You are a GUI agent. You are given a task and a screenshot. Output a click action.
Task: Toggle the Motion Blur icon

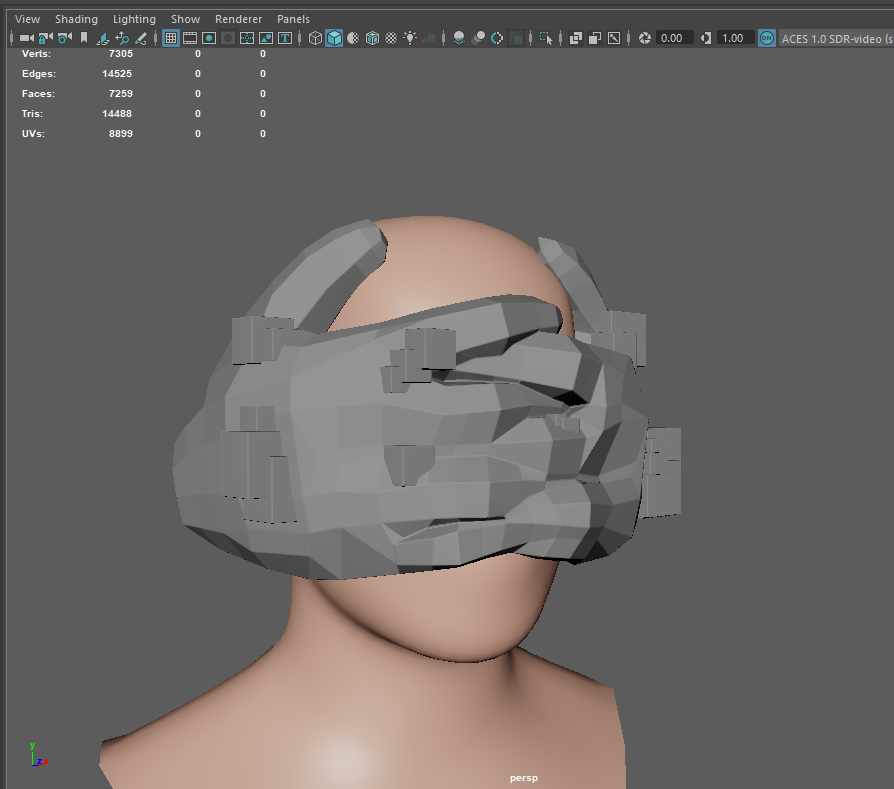point(478,38)
